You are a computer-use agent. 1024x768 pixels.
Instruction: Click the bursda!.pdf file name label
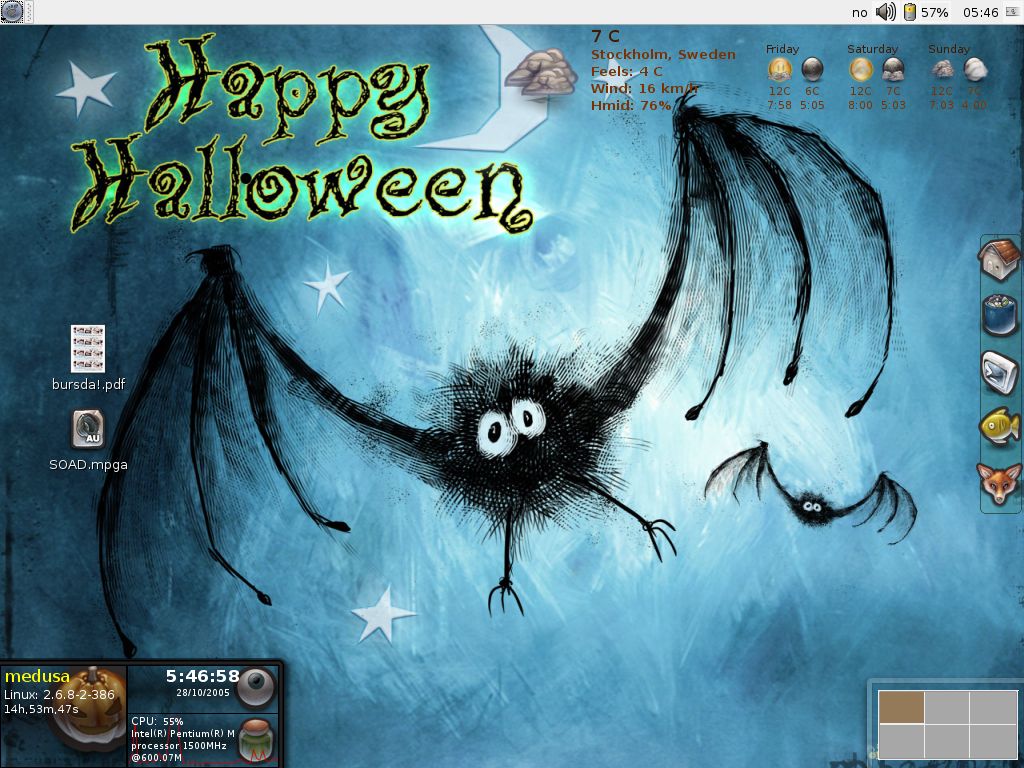89,384
